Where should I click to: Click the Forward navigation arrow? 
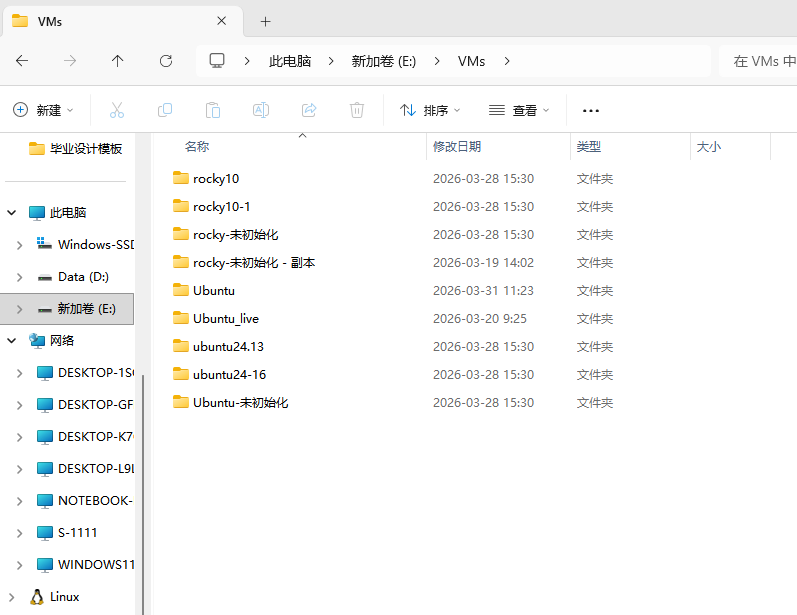(x=70, y=61)
